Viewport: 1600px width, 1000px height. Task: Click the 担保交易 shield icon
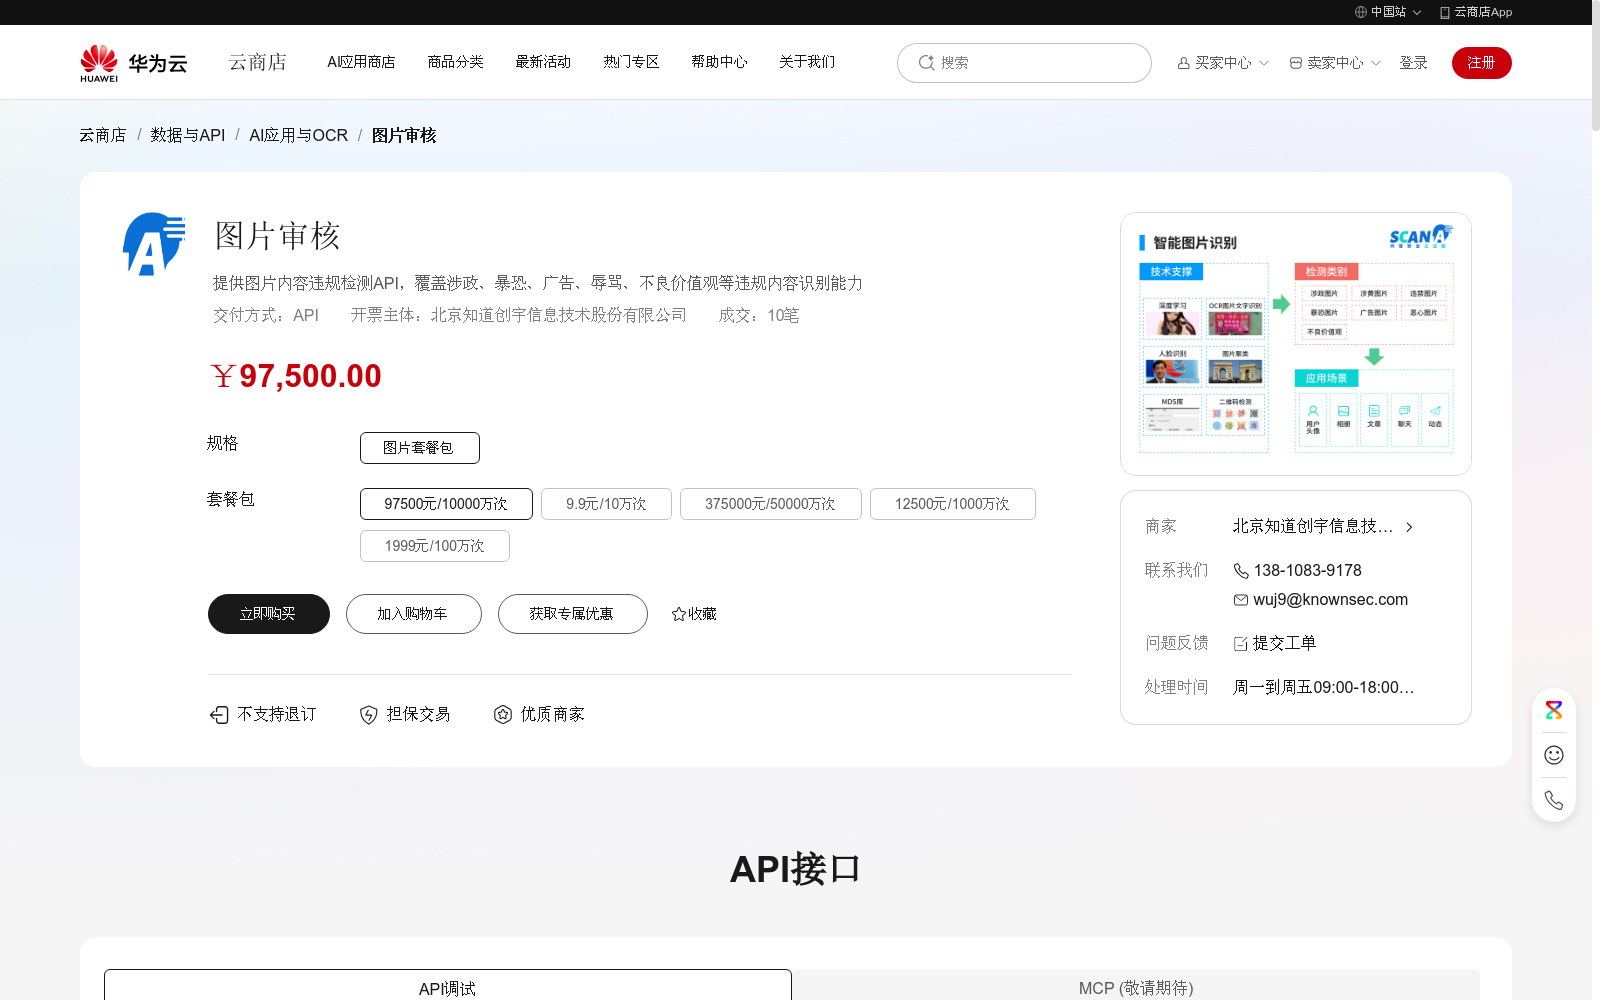(x=368, y=714)
